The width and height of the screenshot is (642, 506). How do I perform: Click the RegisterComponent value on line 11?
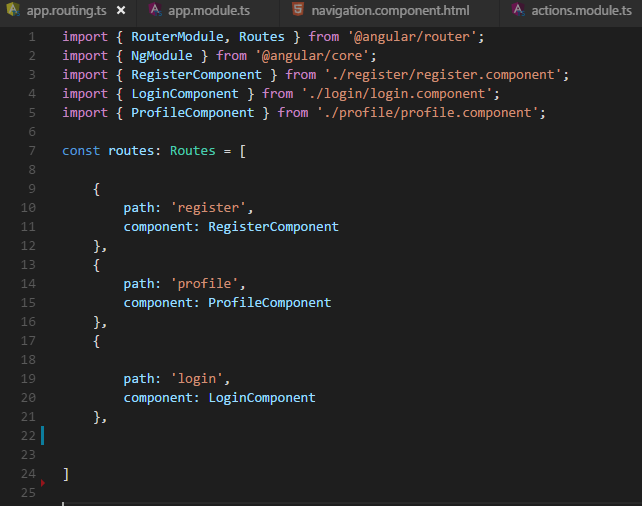click(273, 227)
